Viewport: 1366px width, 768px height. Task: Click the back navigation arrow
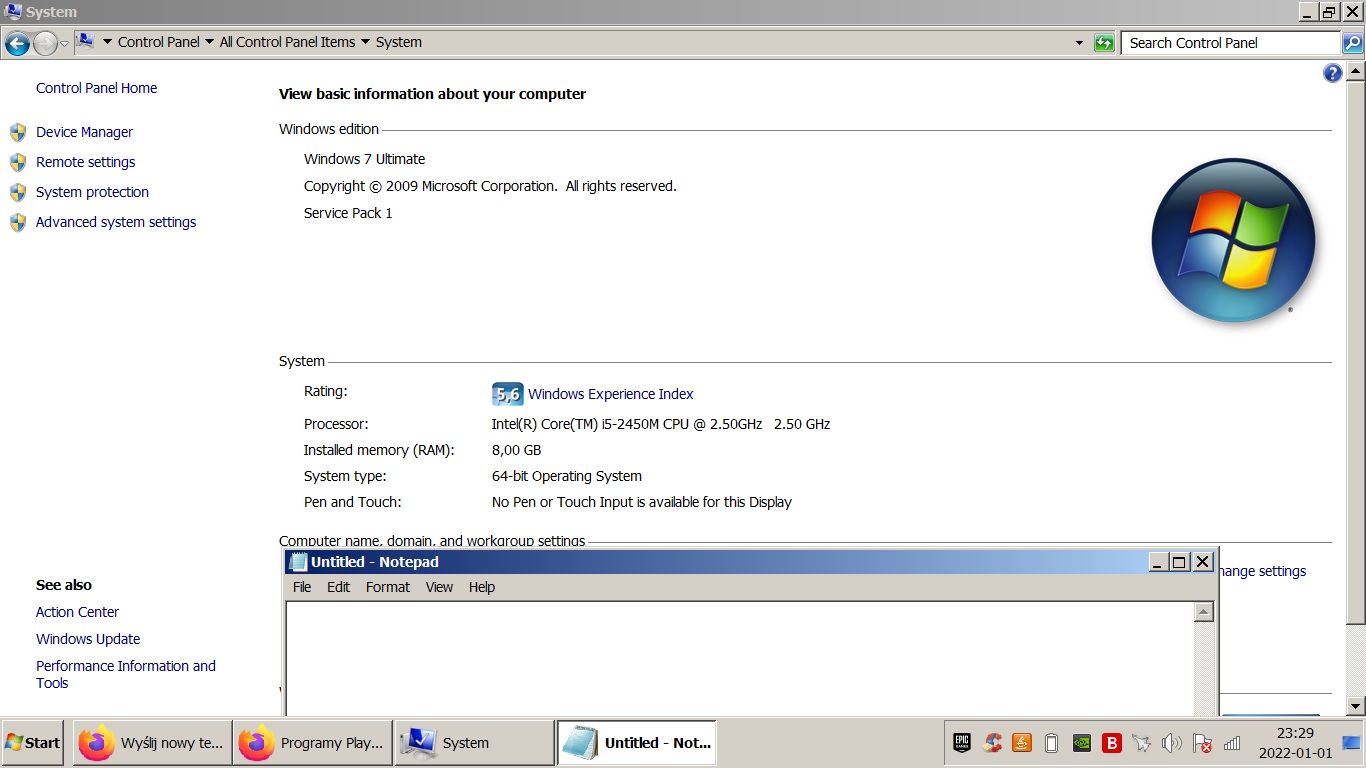17,43
